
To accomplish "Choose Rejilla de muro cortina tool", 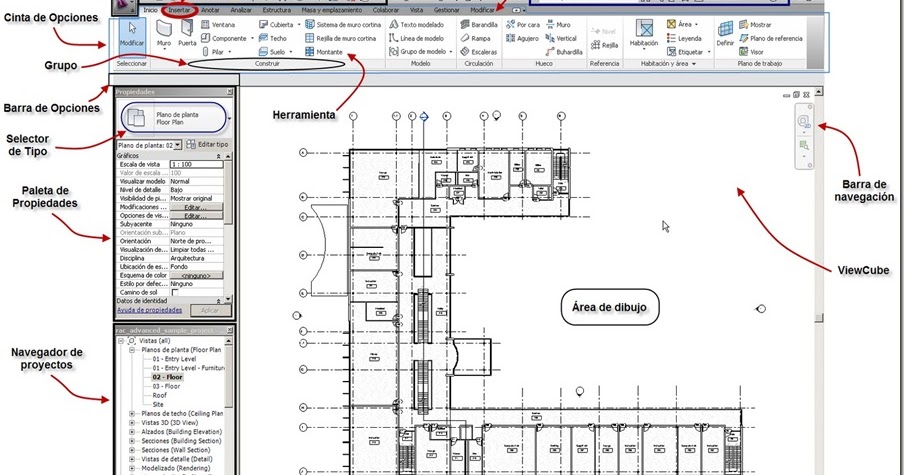I will pyautogui.click(x=341, y=38).
